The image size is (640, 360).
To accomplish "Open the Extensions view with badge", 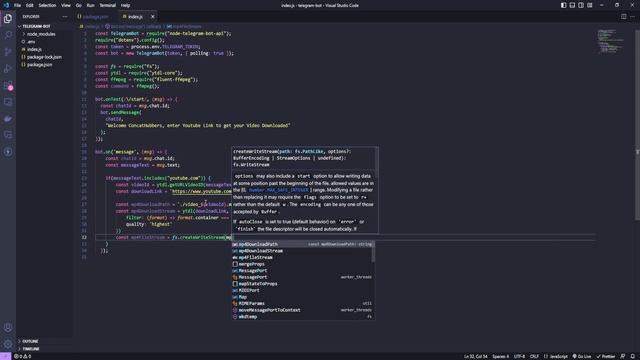I will [8, 85].
